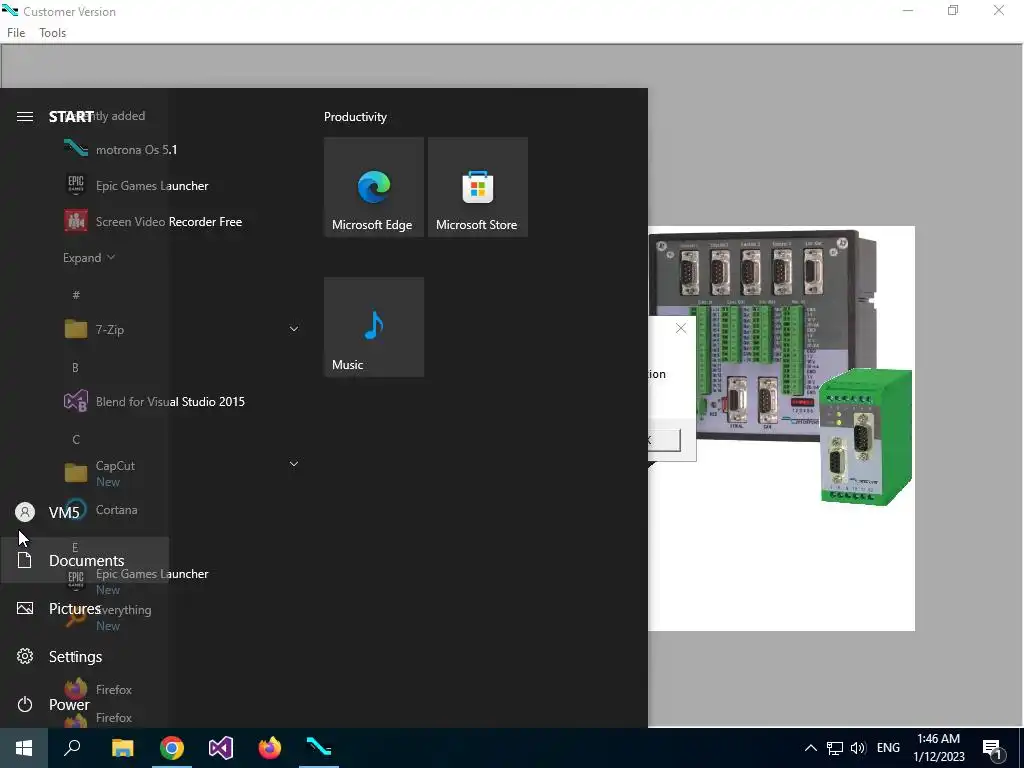1024x768 pixels.
Task: Click the # letter header
Action: click(x=76, y=295)
